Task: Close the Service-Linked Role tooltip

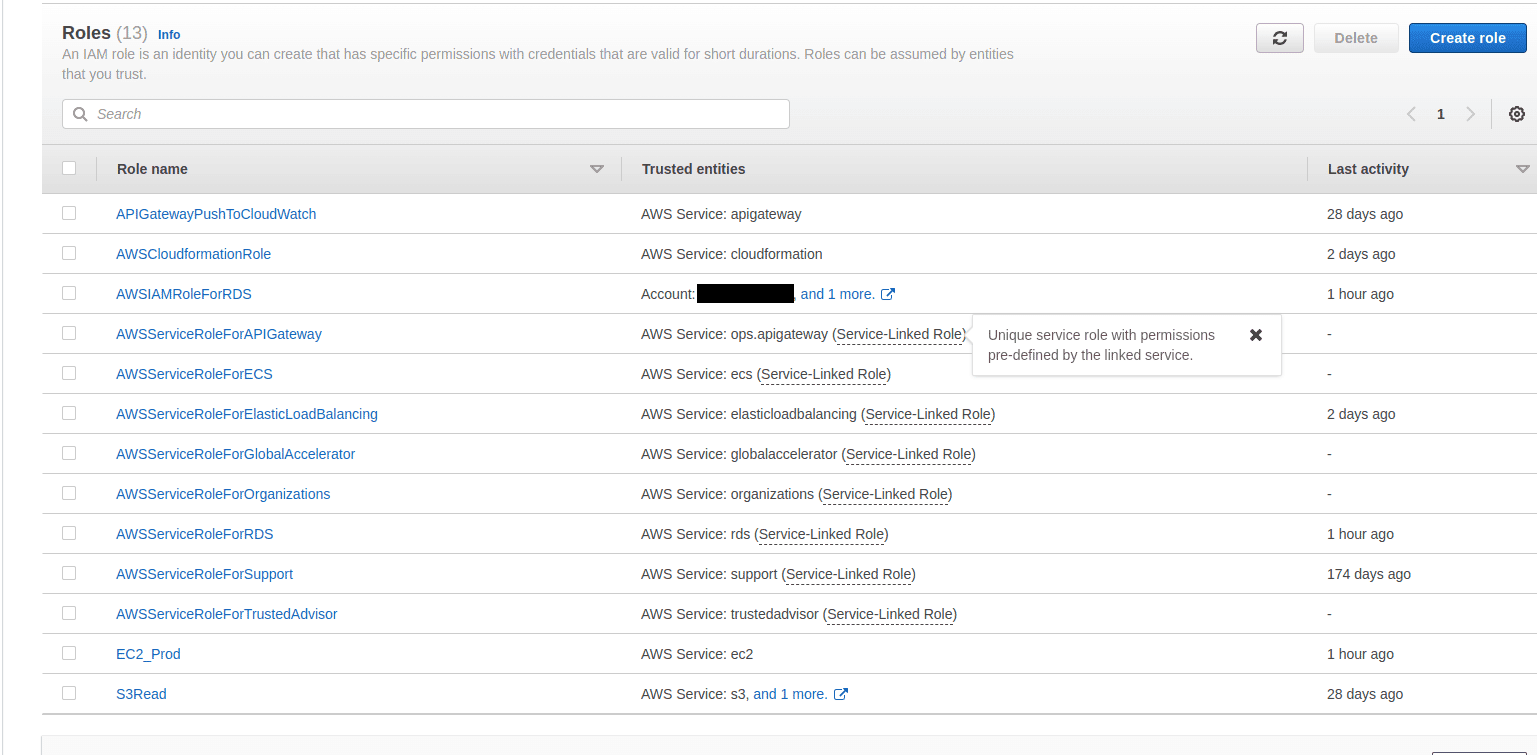Action: pyautogui.click(x=1256, y=335)
